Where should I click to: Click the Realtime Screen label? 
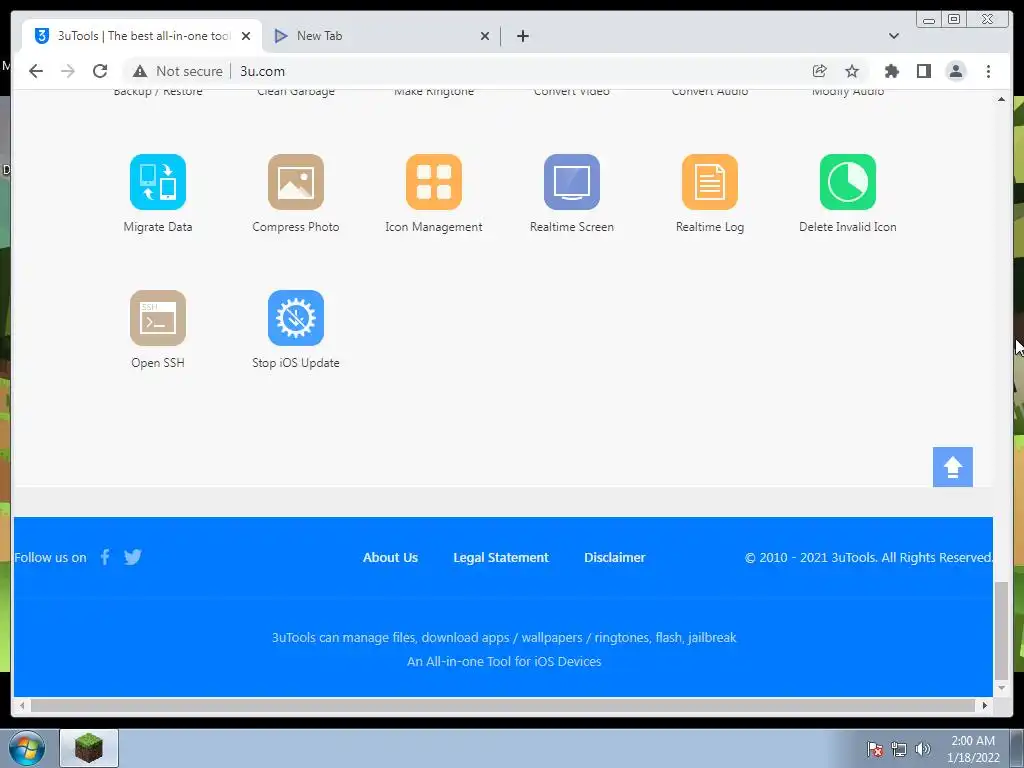(x=571, y=227)
